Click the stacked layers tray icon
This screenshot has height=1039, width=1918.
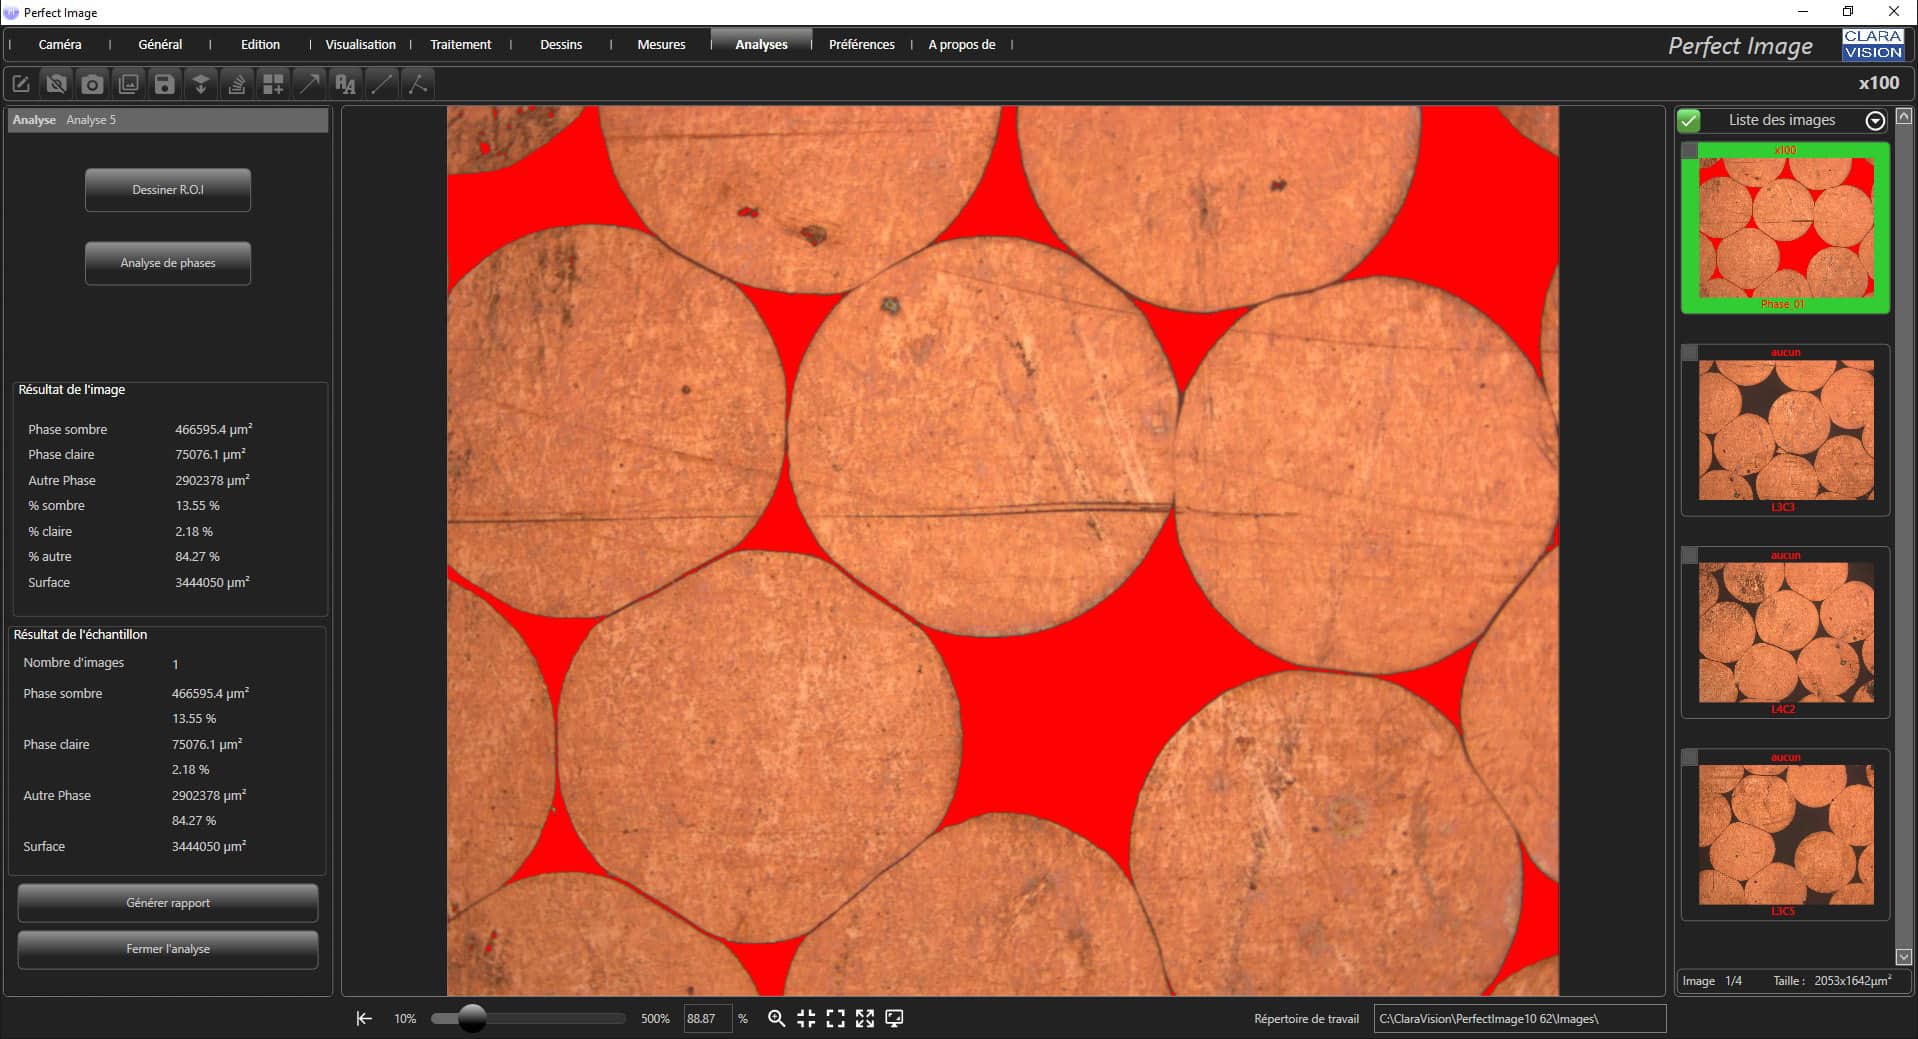237,84
